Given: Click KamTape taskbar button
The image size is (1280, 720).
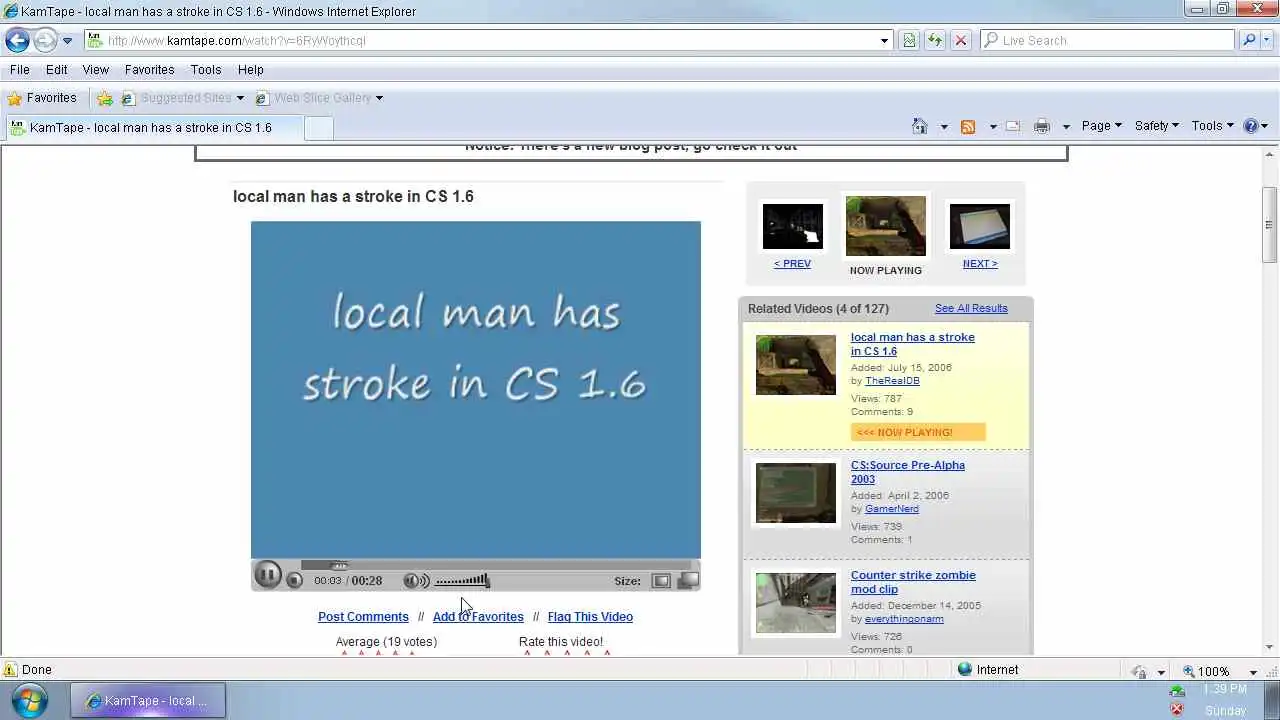Looking at the screenshot, I should (148, 701).
